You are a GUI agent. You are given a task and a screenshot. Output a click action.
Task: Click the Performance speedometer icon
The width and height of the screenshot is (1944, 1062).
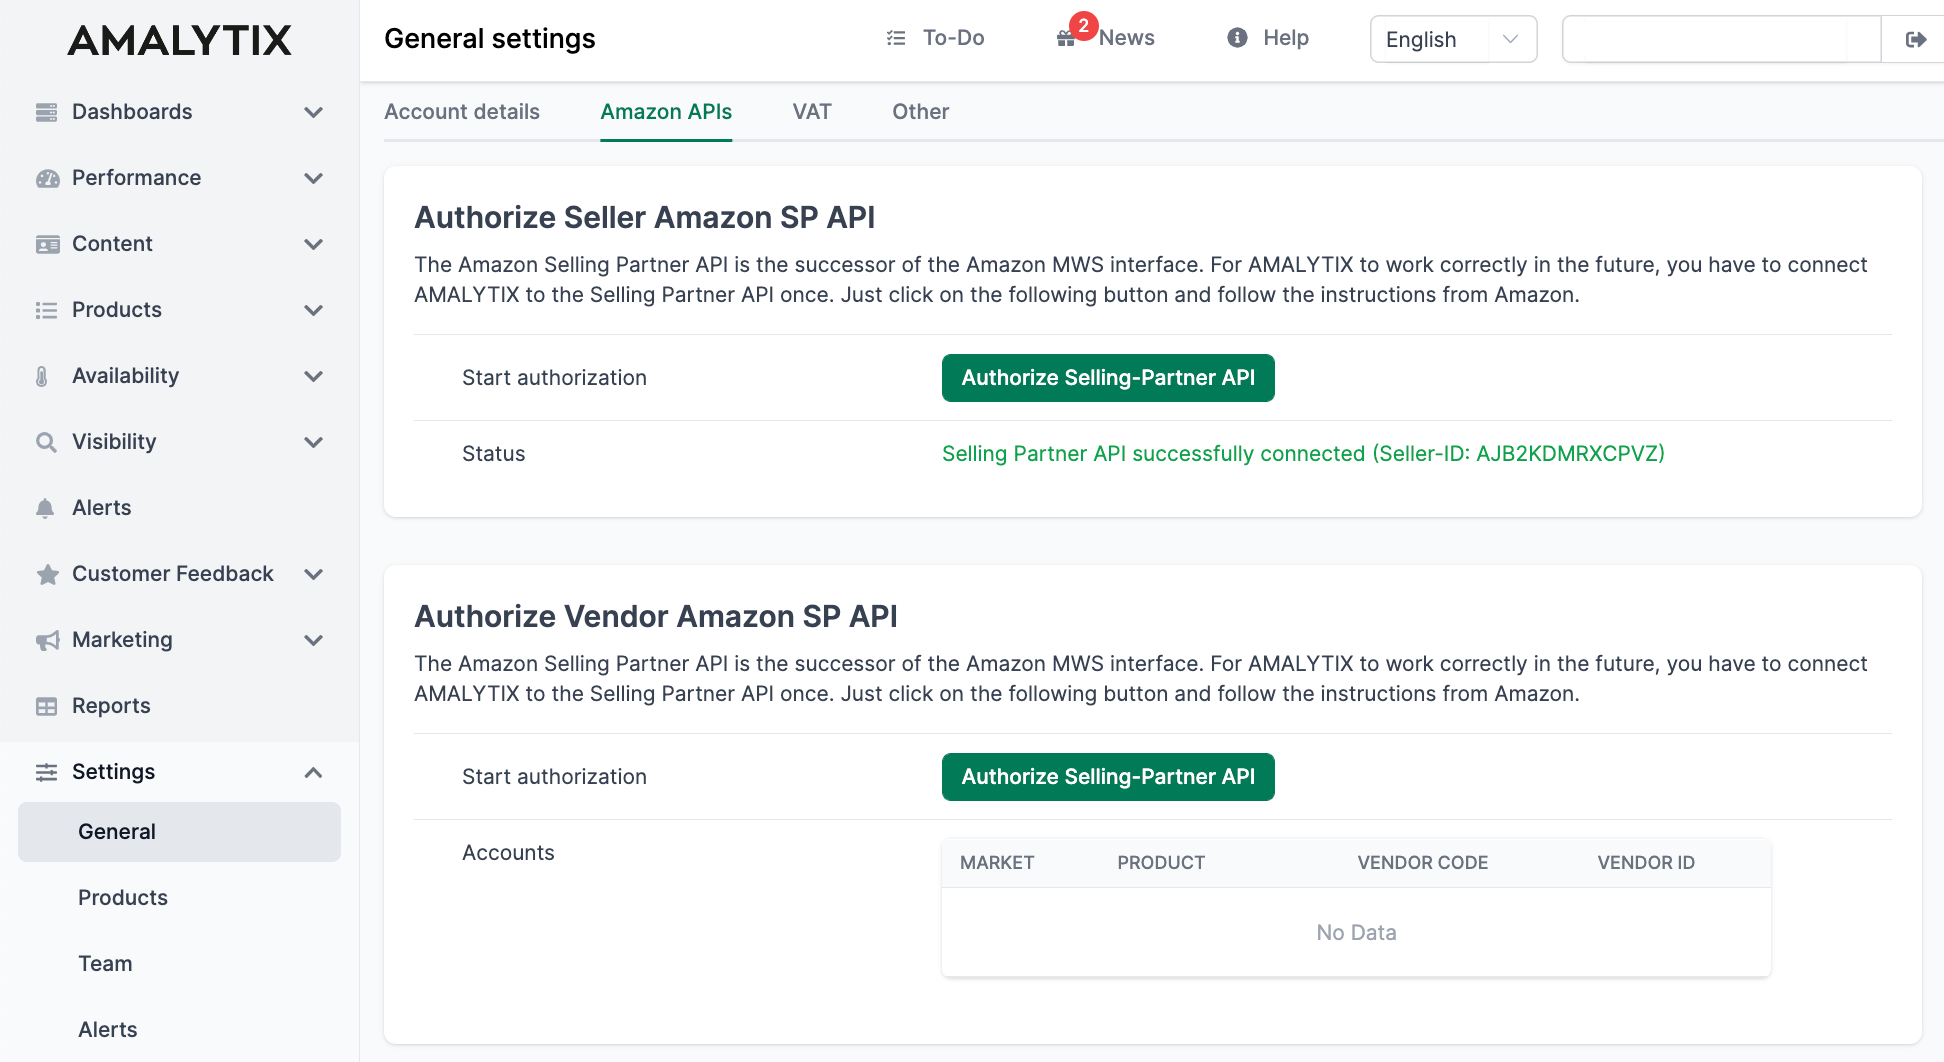(x=46, y=177)
